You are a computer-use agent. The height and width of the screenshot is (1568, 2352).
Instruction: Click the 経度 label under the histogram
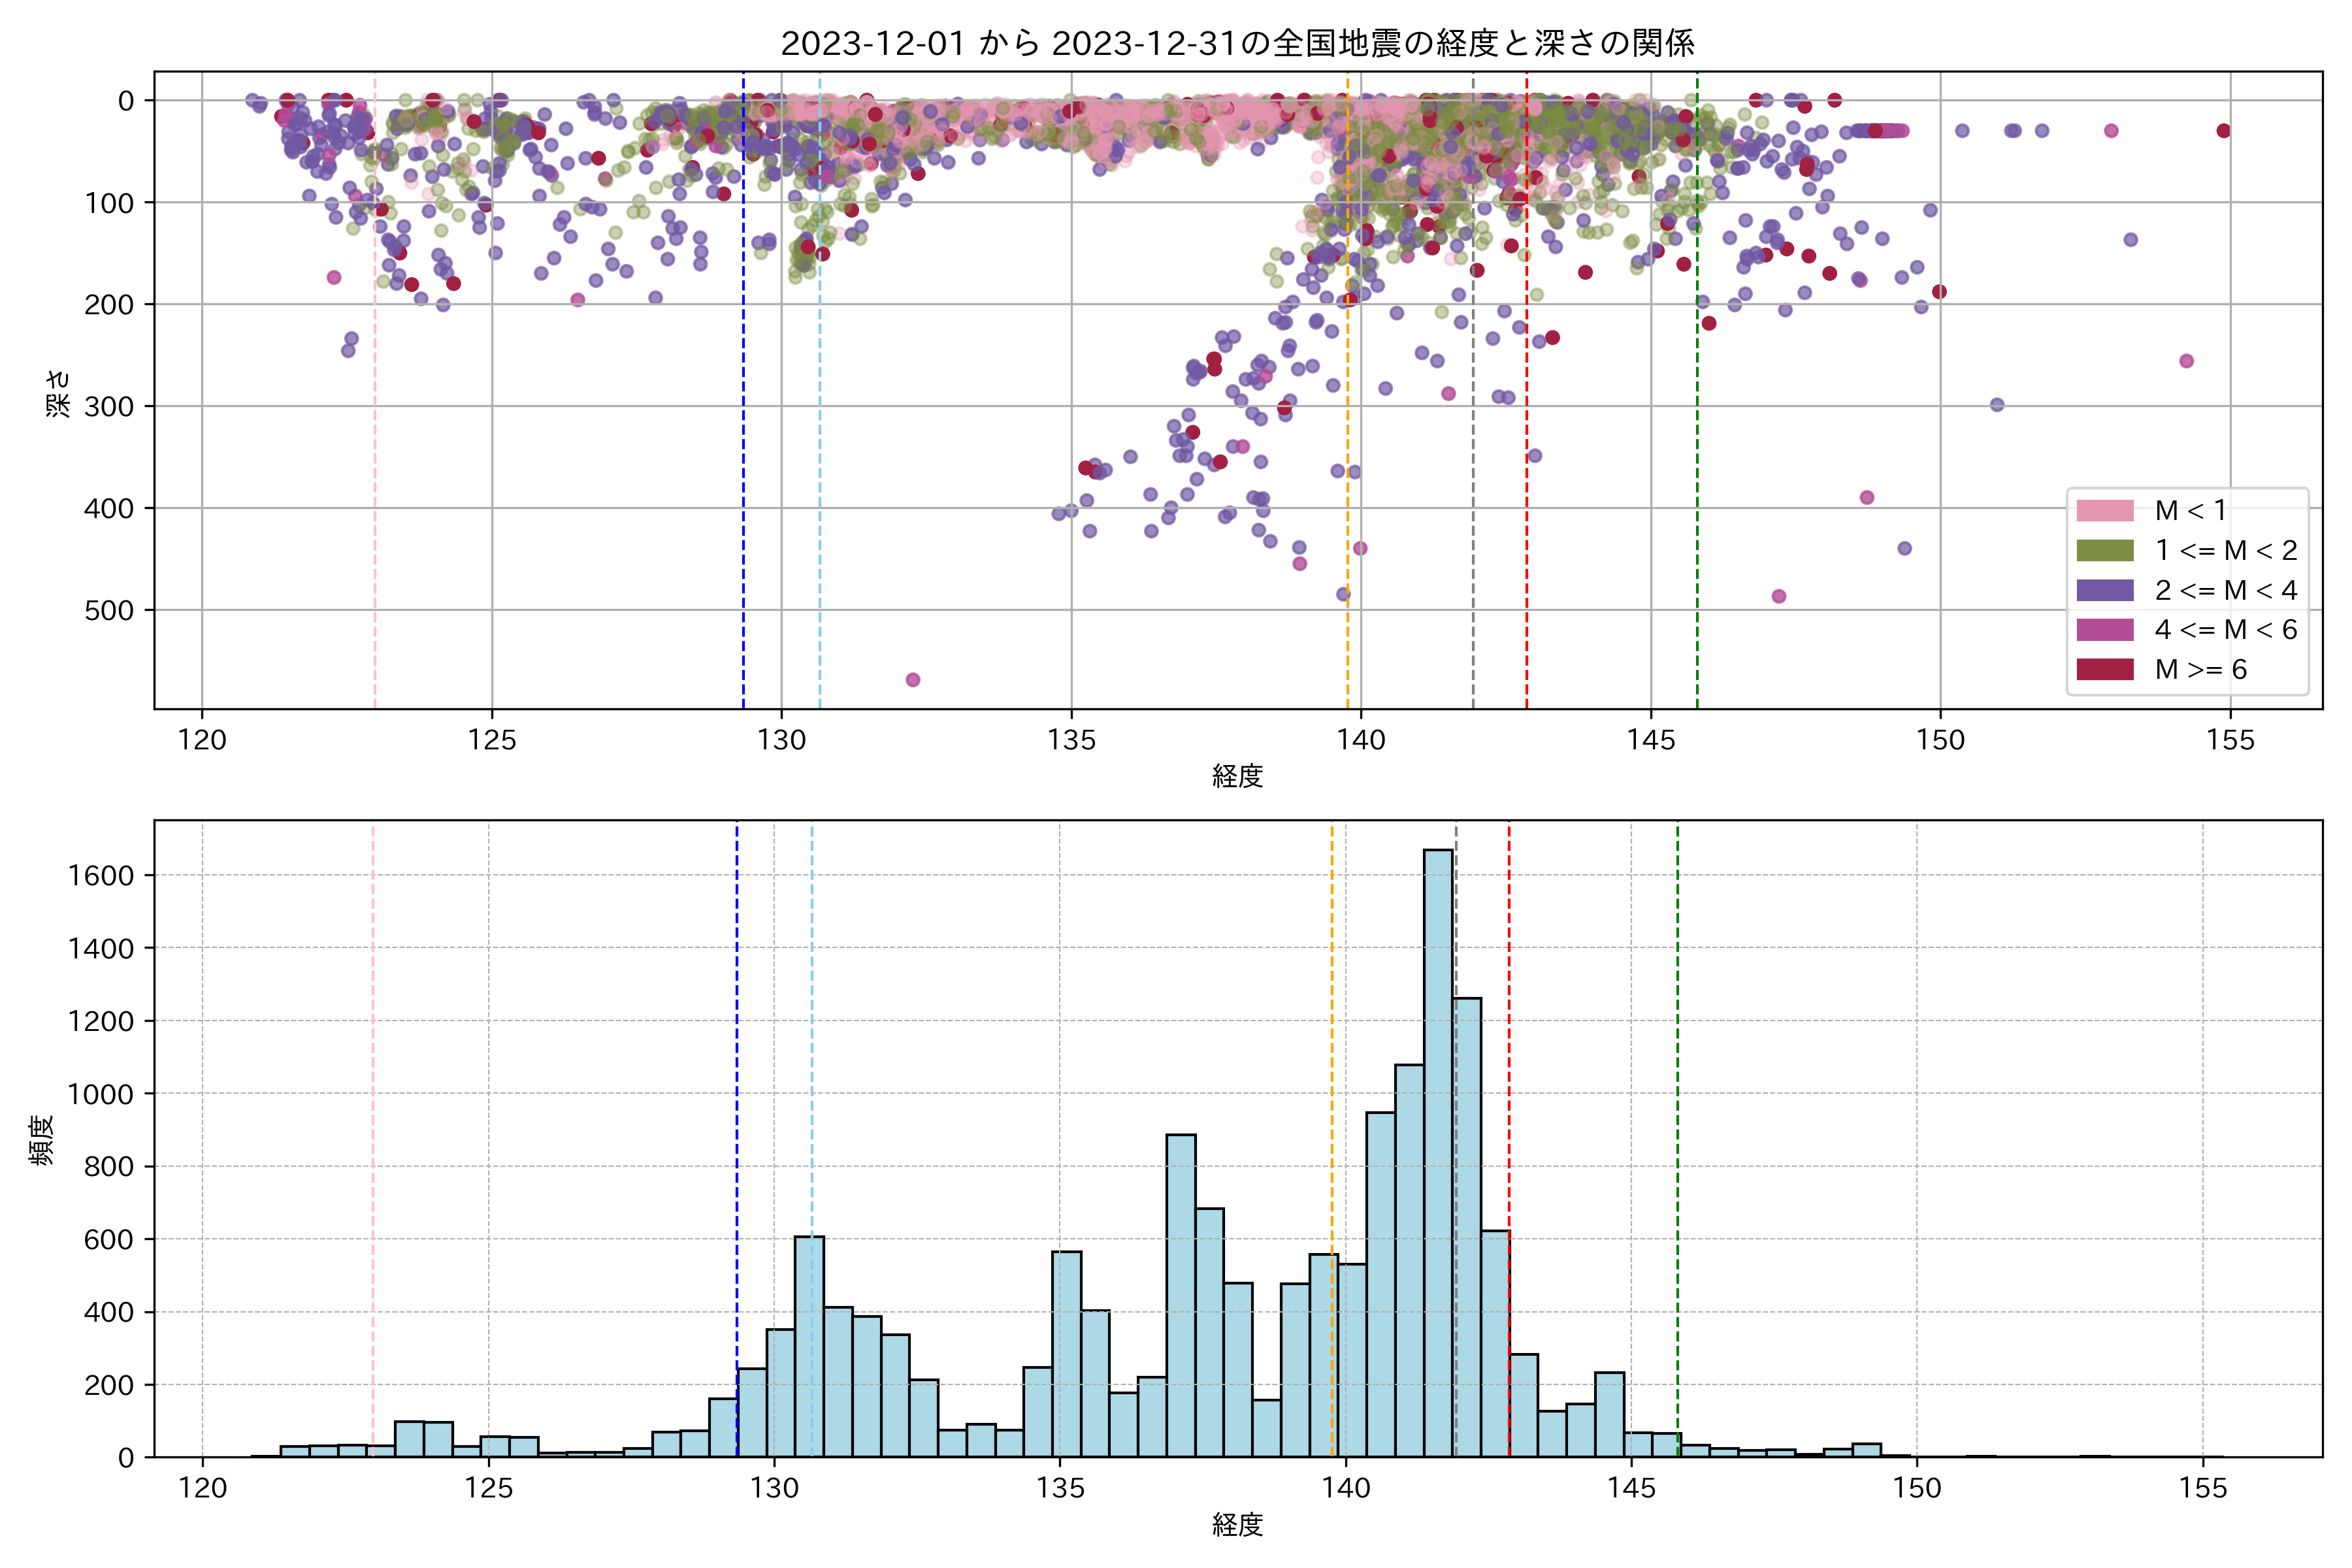pos(1237,1525)
